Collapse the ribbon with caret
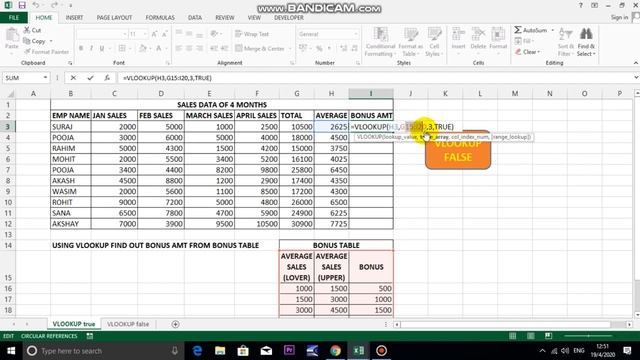 click(x=636, y=63)
